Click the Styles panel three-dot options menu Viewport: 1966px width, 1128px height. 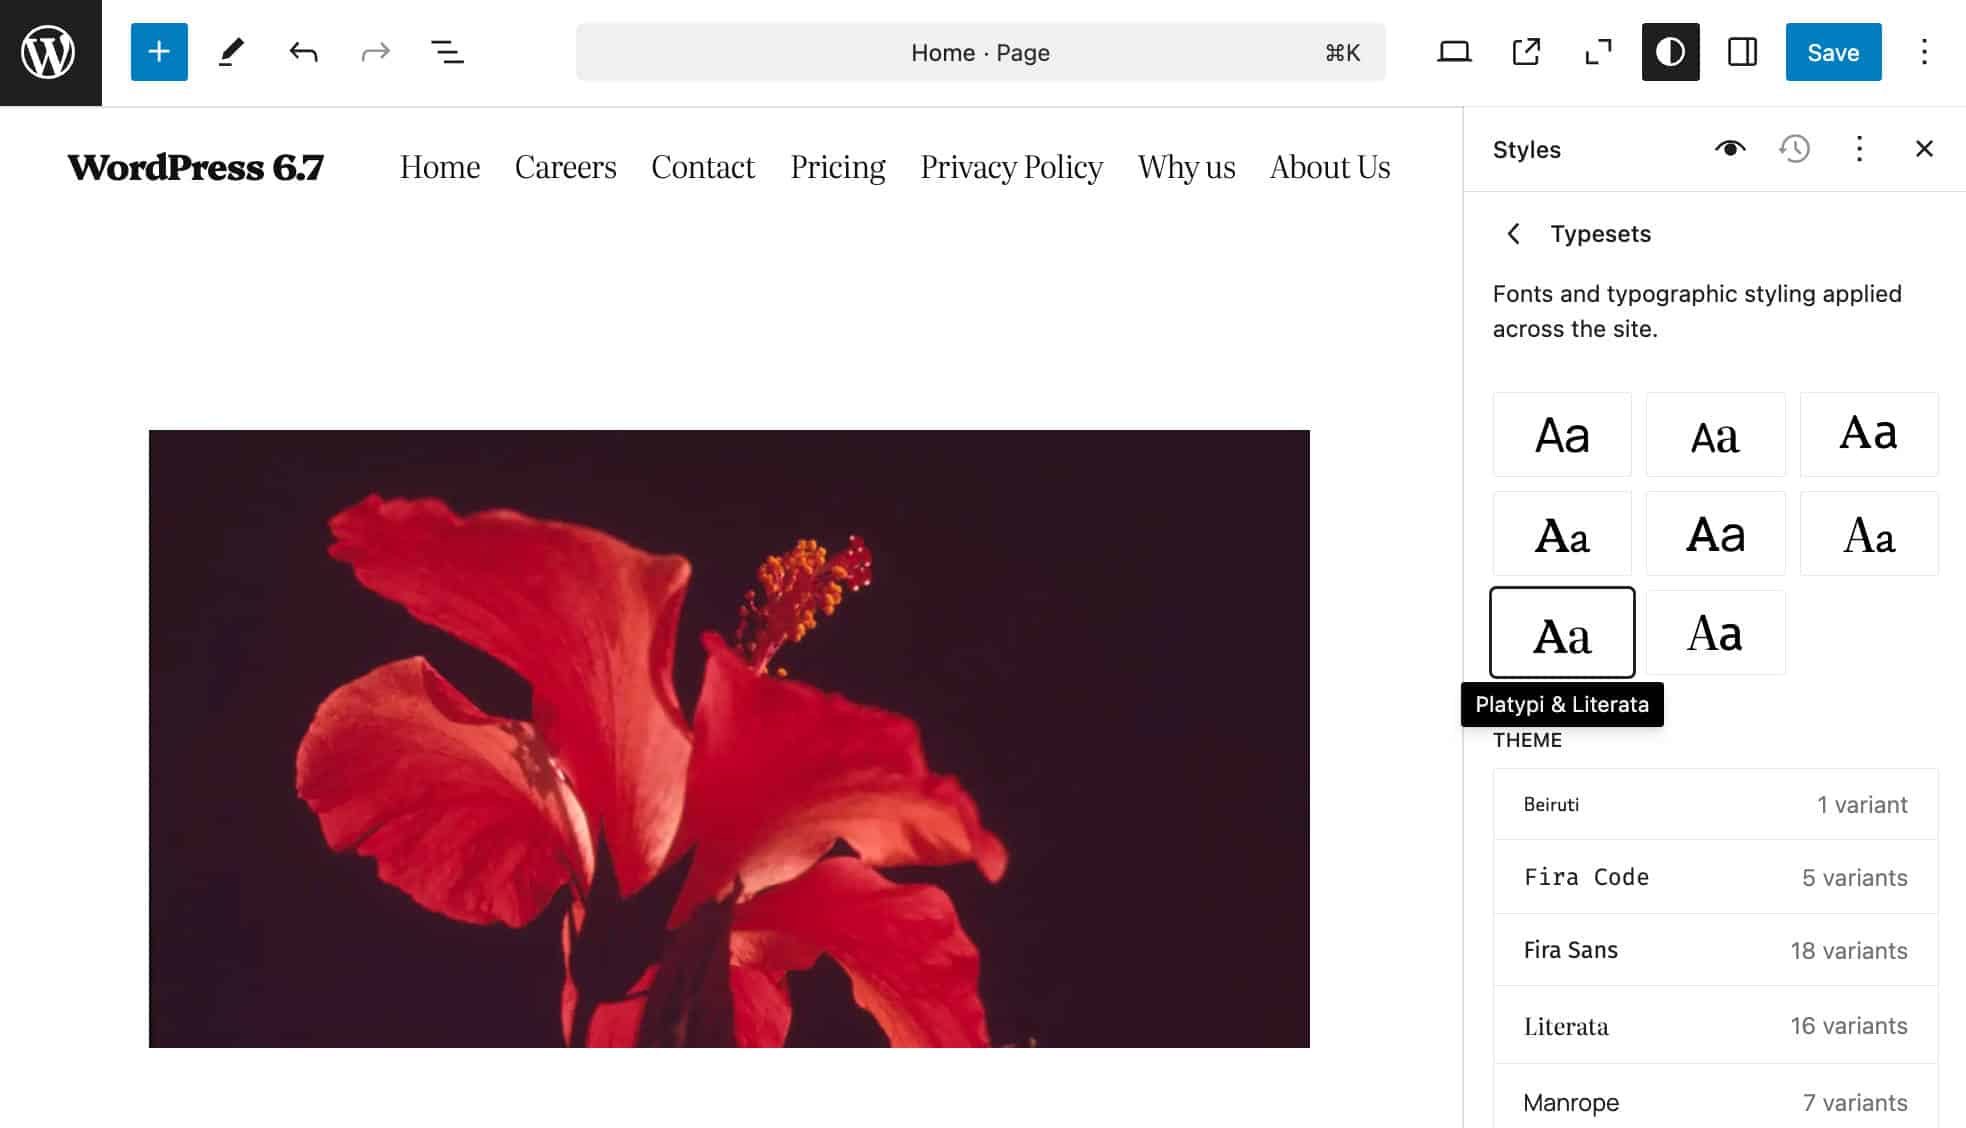pyautogui.click(x=1859, y=149)
